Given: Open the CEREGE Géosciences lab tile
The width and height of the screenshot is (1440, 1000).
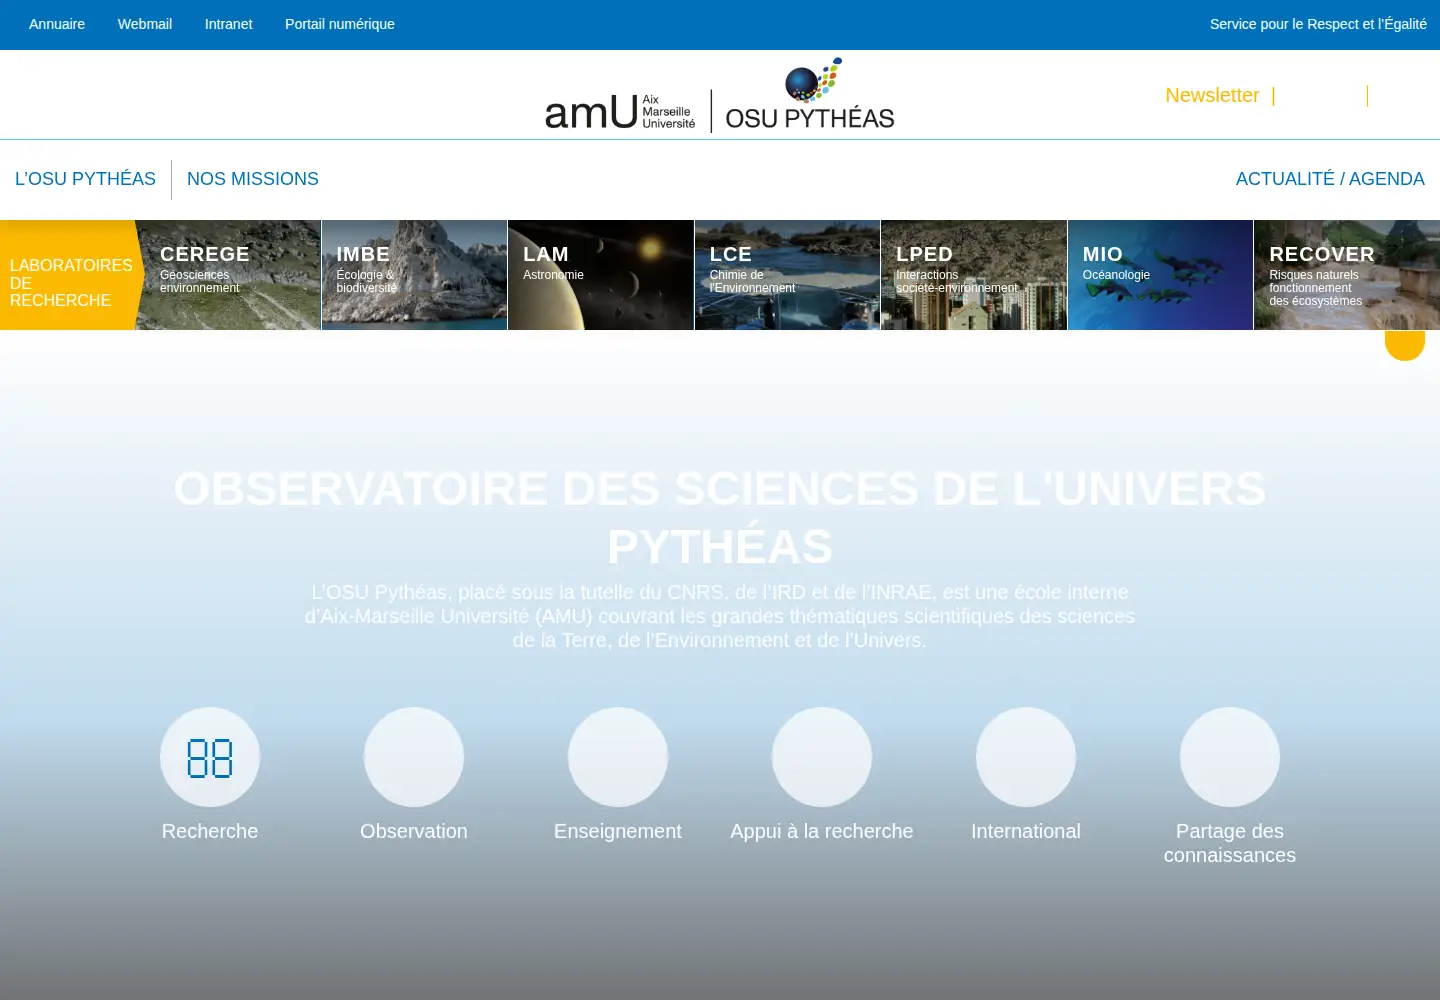Looking at the screenshot, I should click(x=229, y=275).
